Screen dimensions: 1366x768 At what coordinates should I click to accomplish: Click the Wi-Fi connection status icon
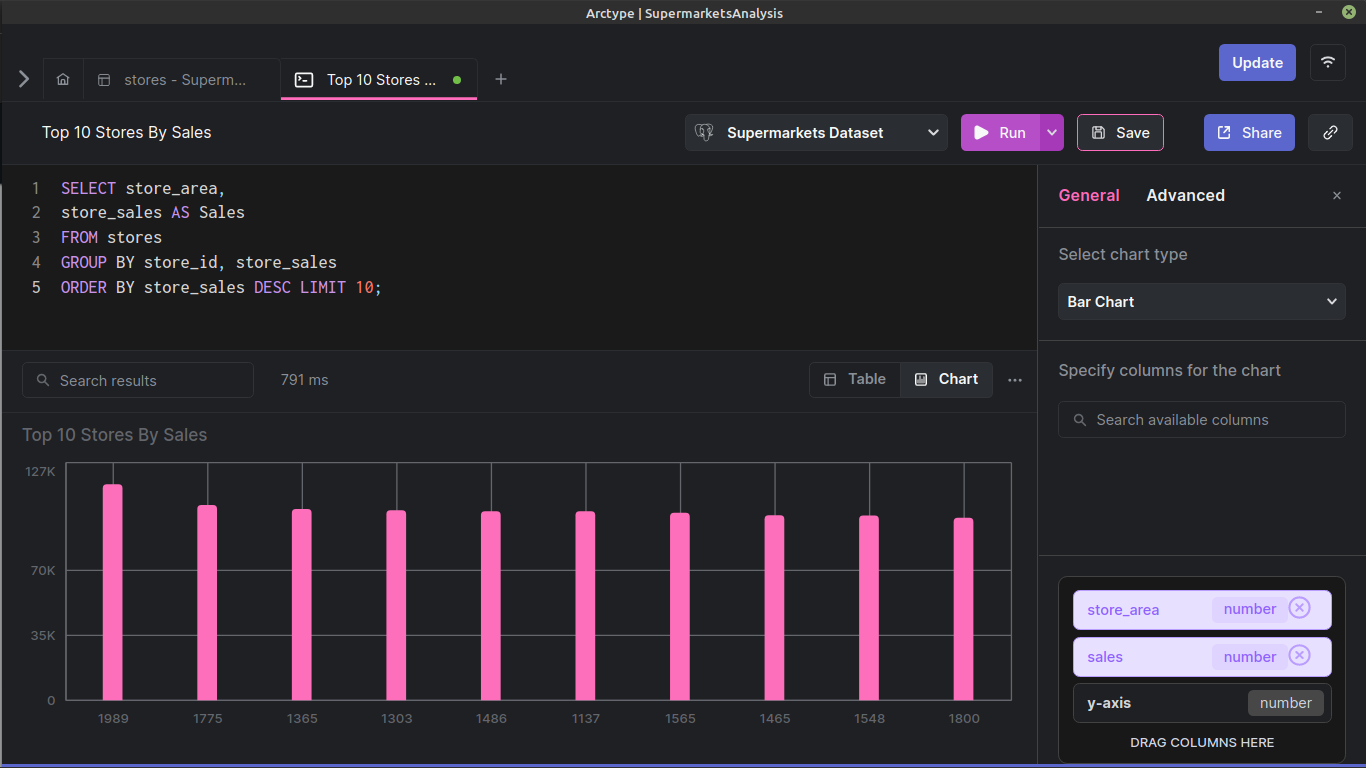tap(1327, 62)
